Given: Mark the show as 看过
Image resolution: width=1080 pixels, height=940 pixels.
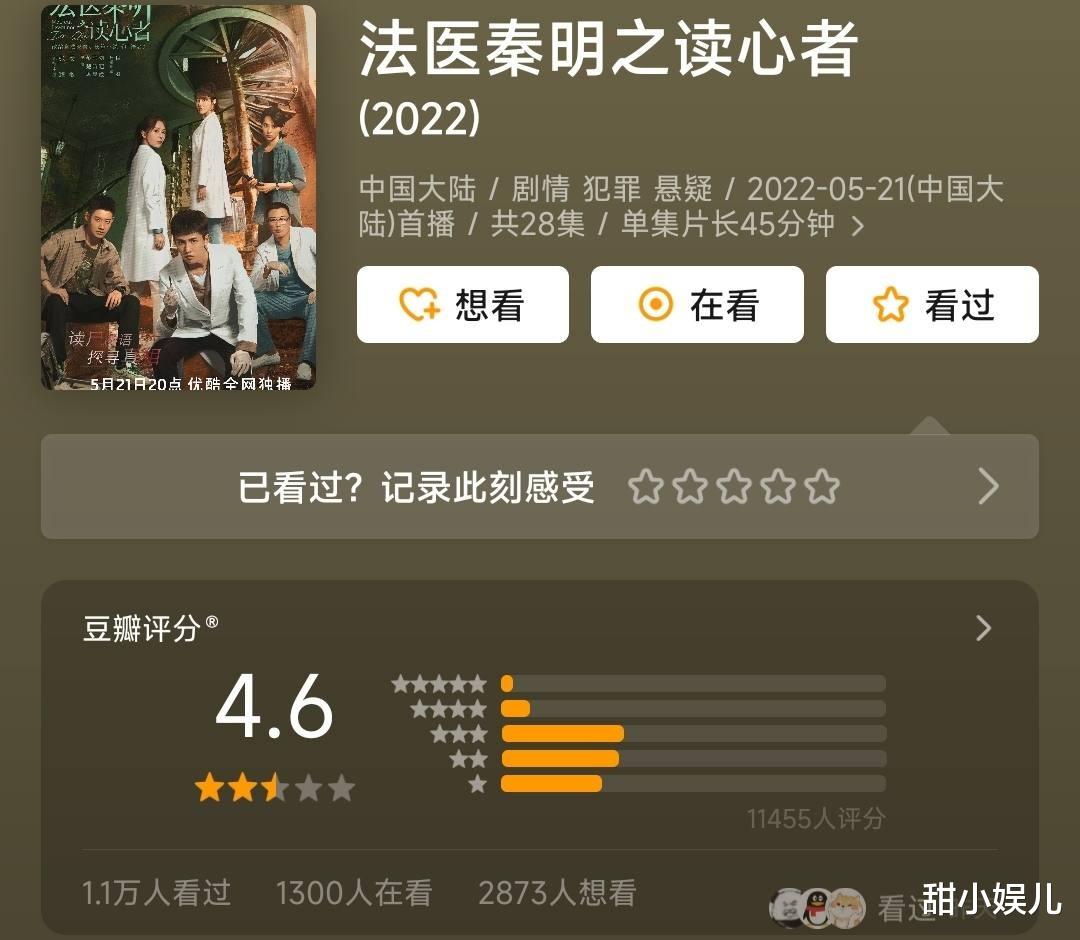Looking at the screenshot, I should pos(932,304).
